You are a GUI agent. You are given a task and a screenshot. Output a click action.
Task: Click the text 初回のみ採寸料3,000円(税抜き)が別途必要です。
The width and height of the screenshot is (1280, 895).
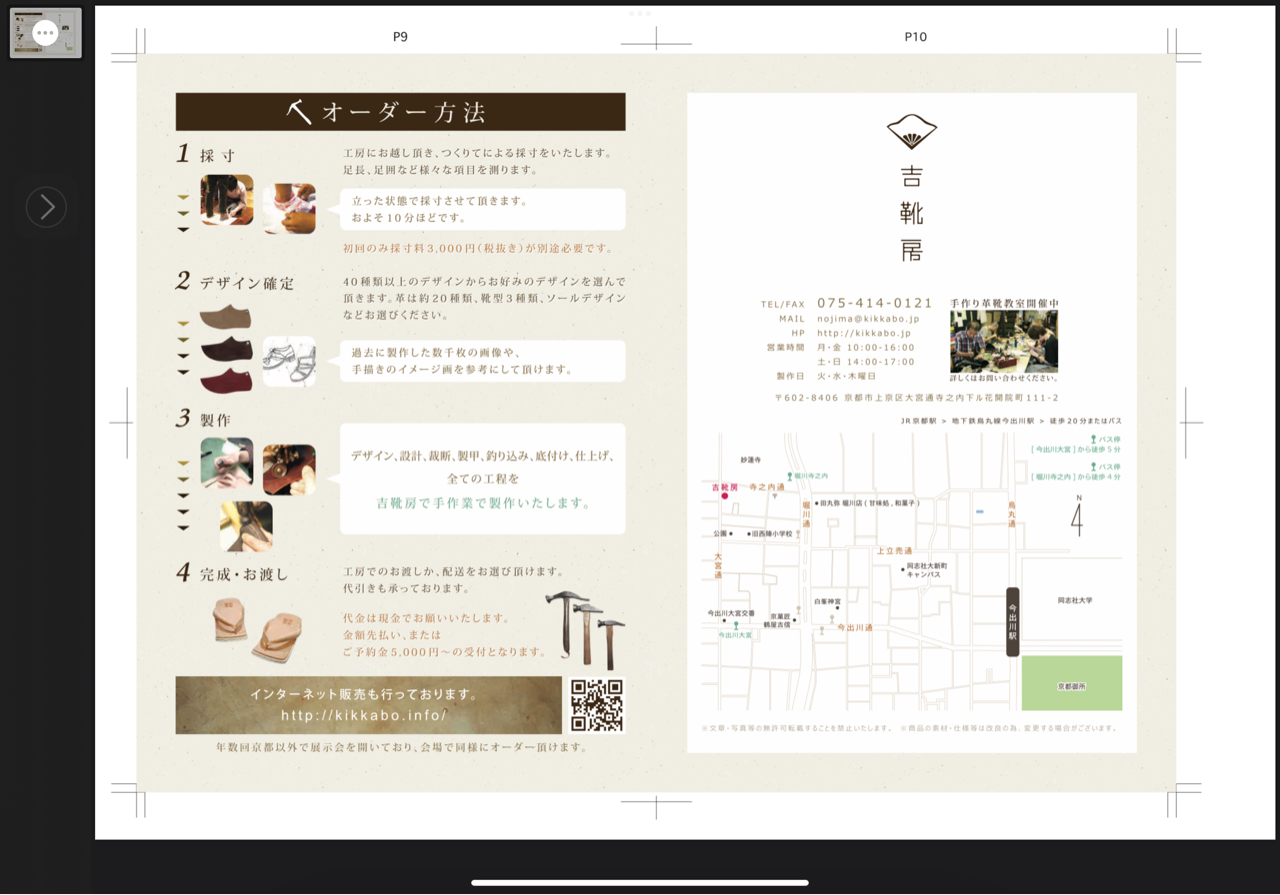click(478, 248)
